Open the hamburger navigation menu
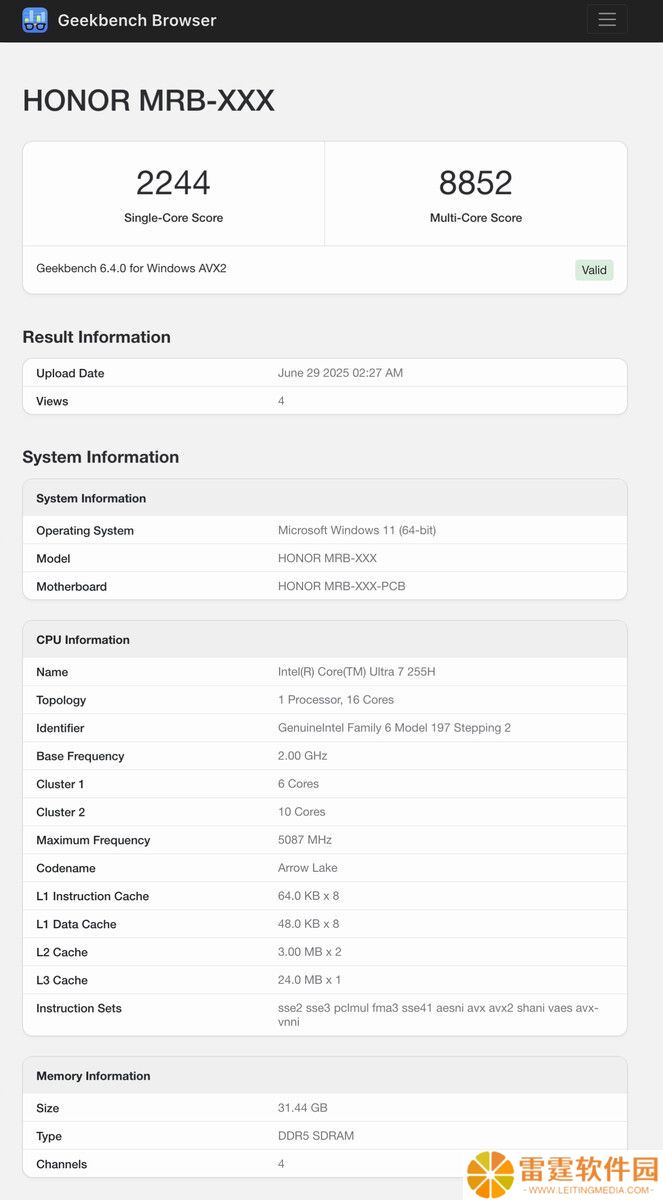This screenshot has height=1200, width=663. [x=607, y=19]
